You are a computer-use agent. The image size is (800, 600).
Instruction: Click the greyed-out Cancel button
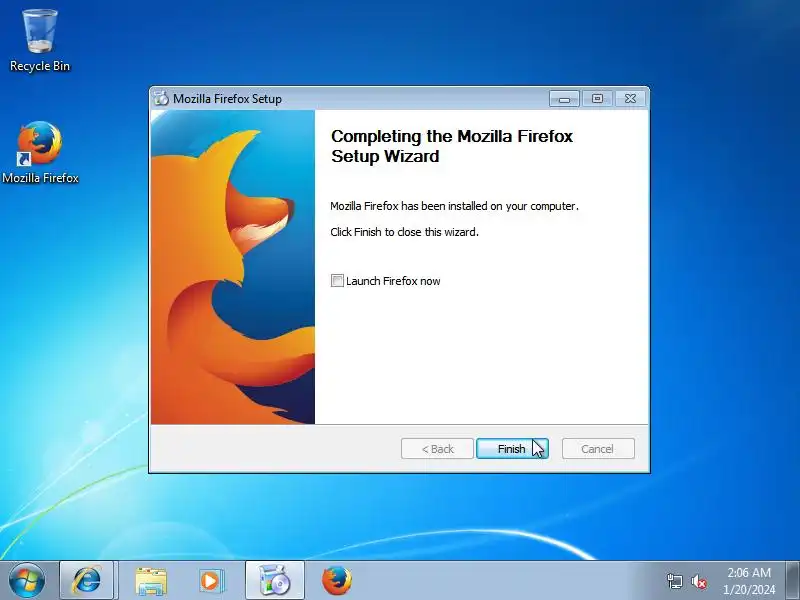[598, 448]
